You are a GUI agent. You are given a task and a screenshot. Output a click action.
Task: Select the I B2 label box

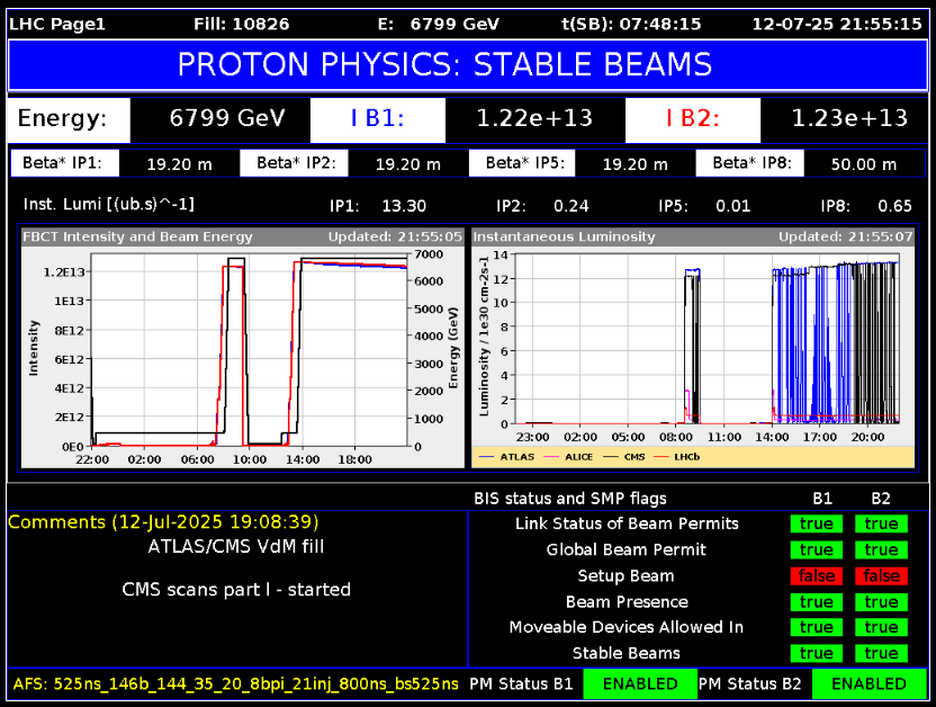point(691,119)
